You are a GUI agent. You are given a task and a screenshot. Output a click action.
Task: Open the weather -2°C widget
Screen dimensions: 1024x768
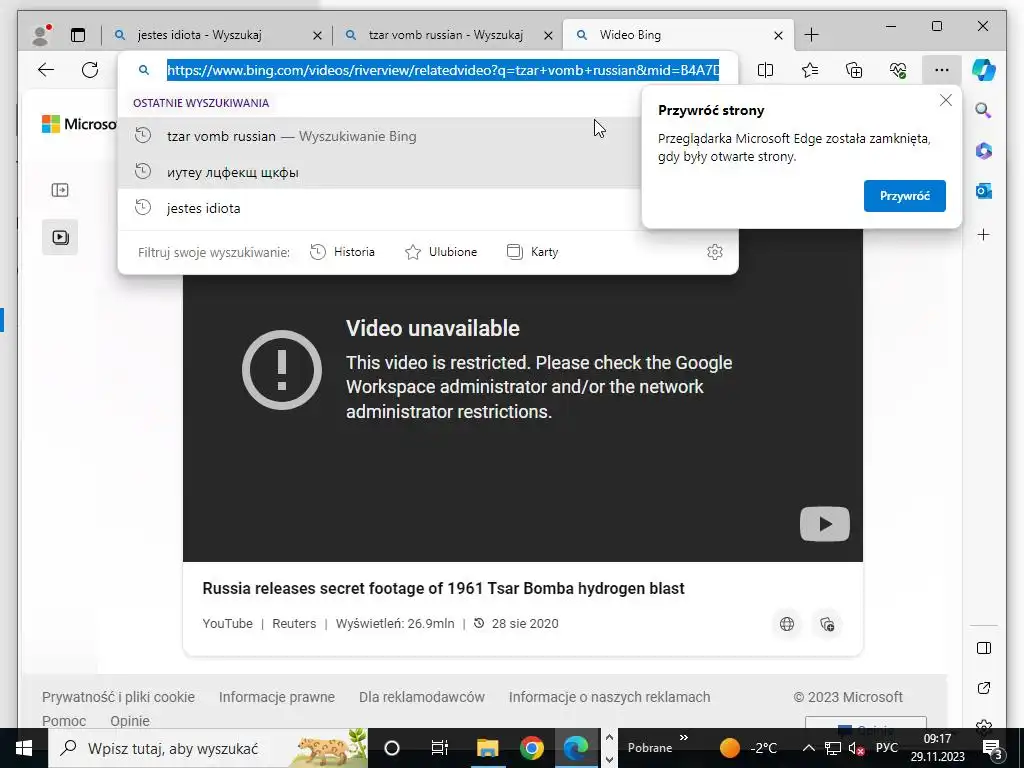point(748,748)
